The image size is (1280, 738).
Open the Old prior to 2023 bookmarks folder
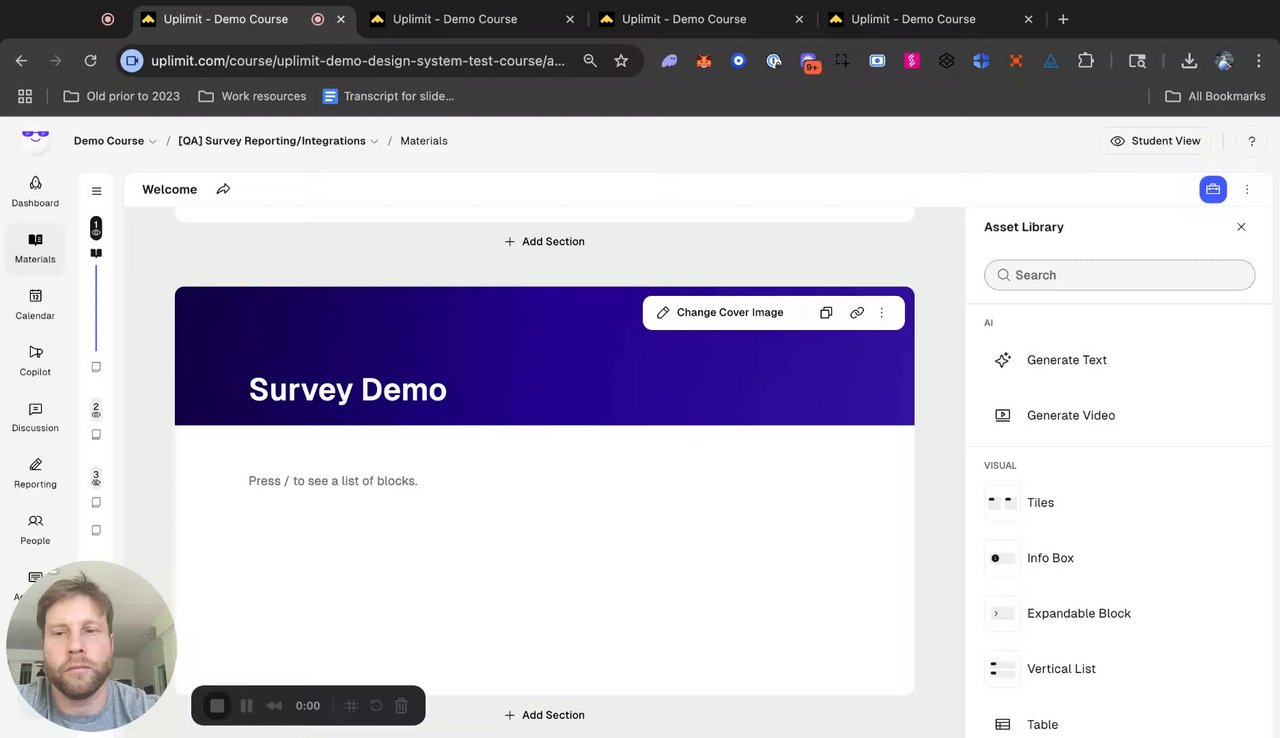coord(122,96)
